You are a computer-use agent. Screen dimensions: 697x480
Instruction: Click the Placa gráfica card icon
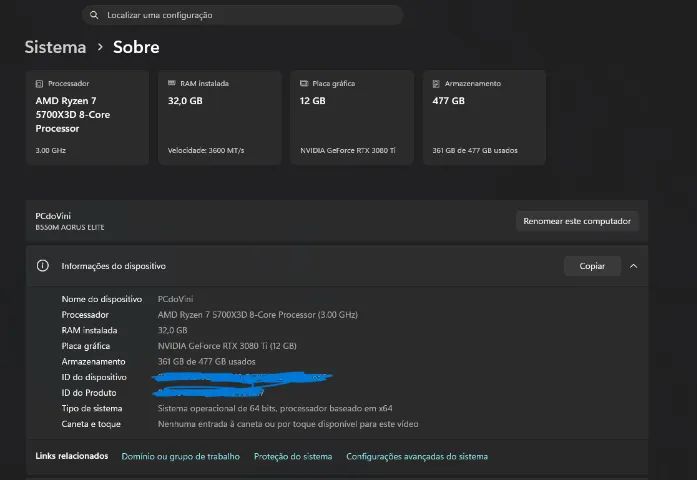[304, 83]
